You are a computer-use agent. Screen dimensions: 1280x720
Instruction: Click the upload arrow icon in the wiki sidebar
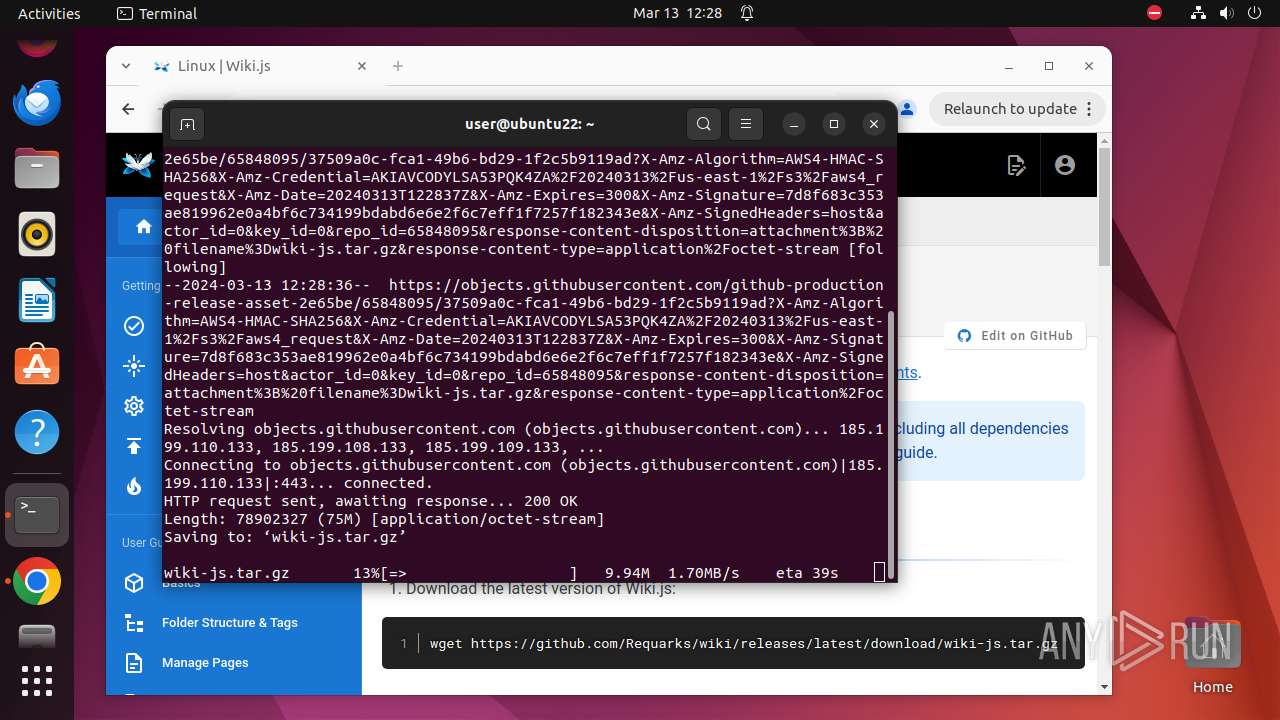tap(134, 446)
